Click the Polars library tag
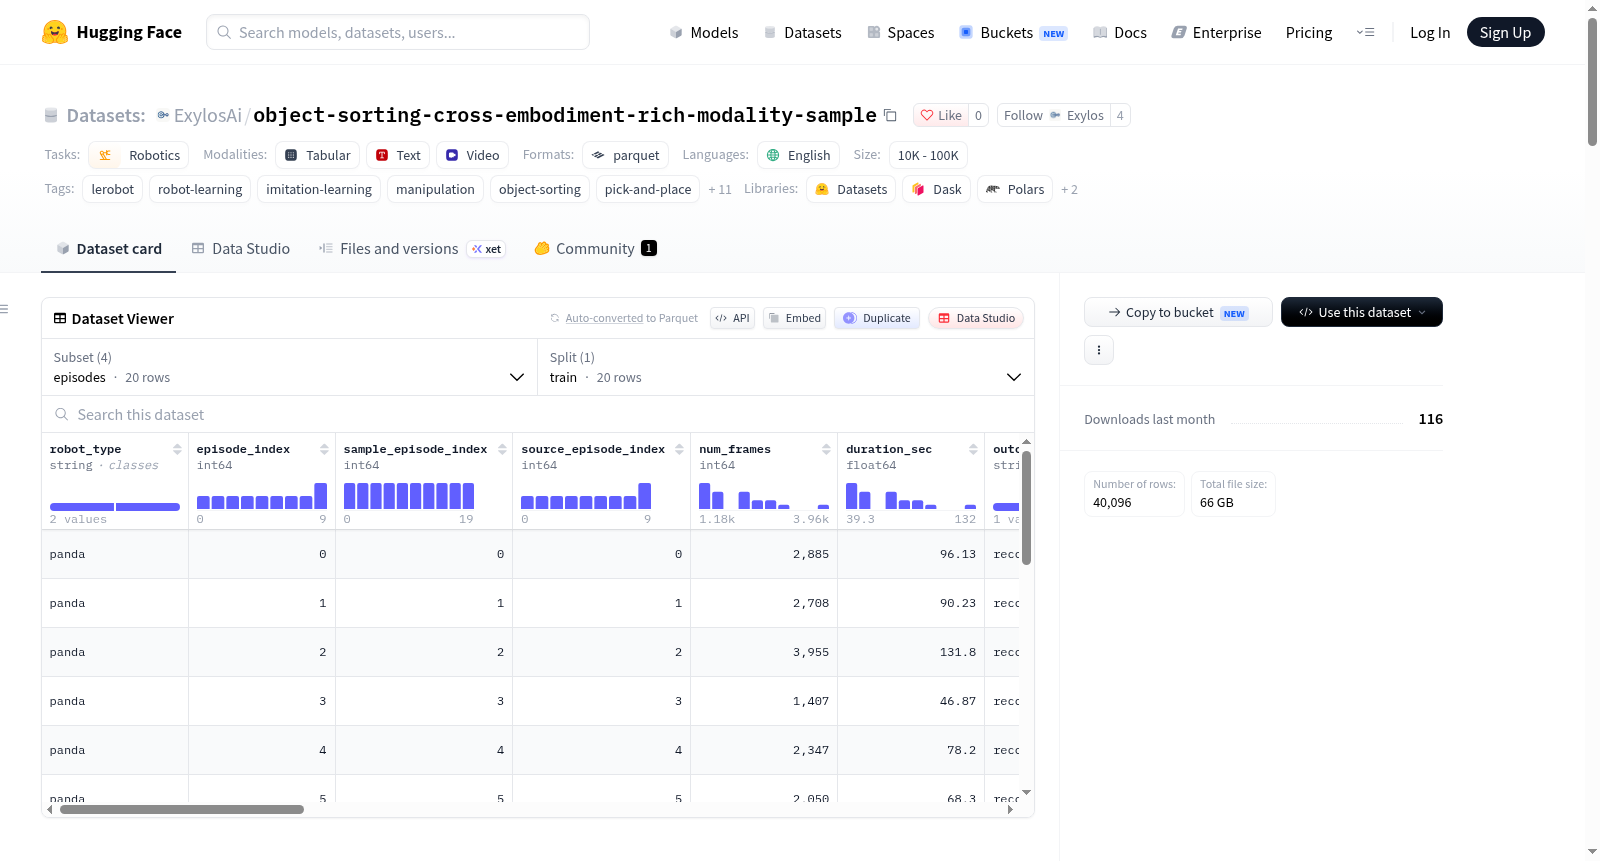 click(x=1015, y=189)
